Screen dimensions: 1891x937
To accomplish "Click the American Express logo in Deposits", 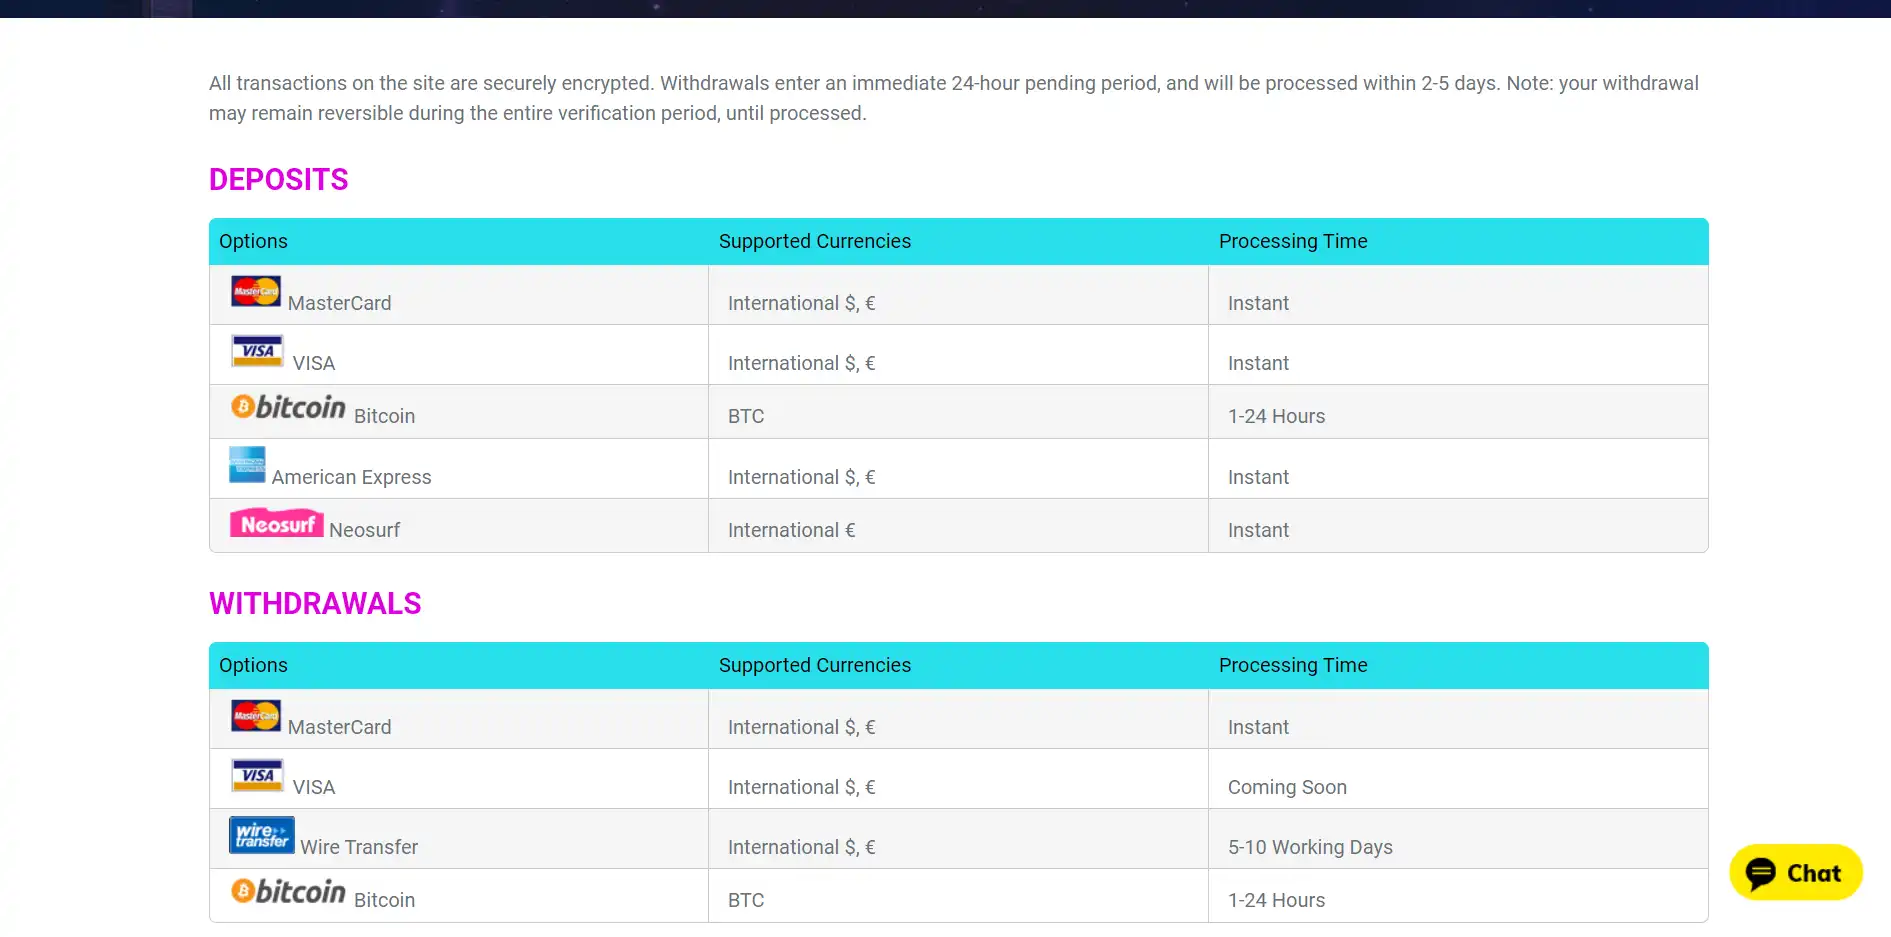I will (247, 465).
